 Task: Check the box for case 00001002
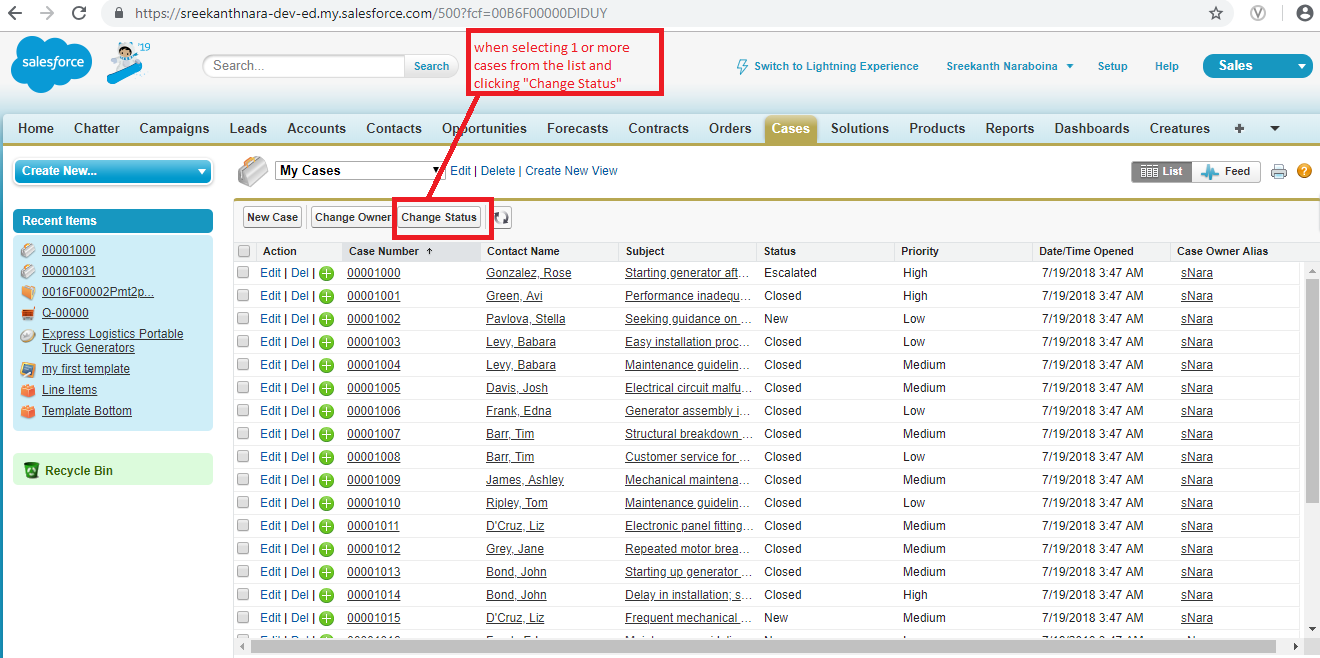(x=244, y=319)
